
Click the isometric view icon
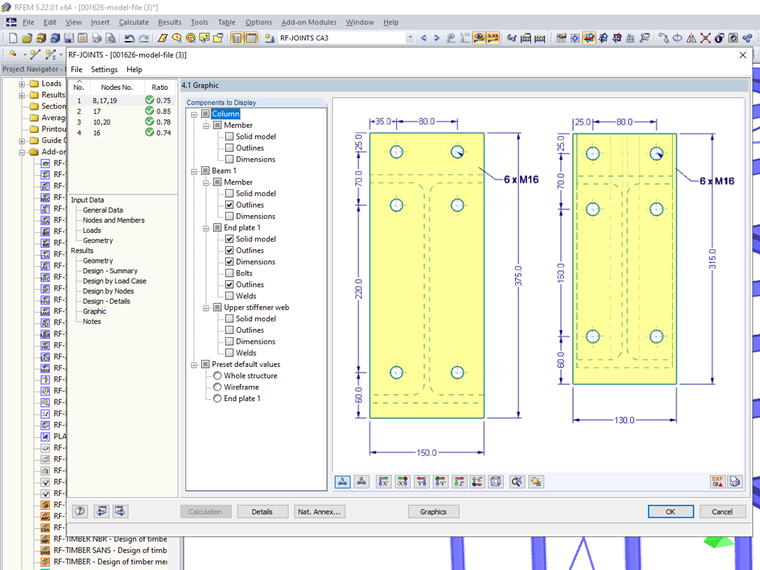(496, 481)
